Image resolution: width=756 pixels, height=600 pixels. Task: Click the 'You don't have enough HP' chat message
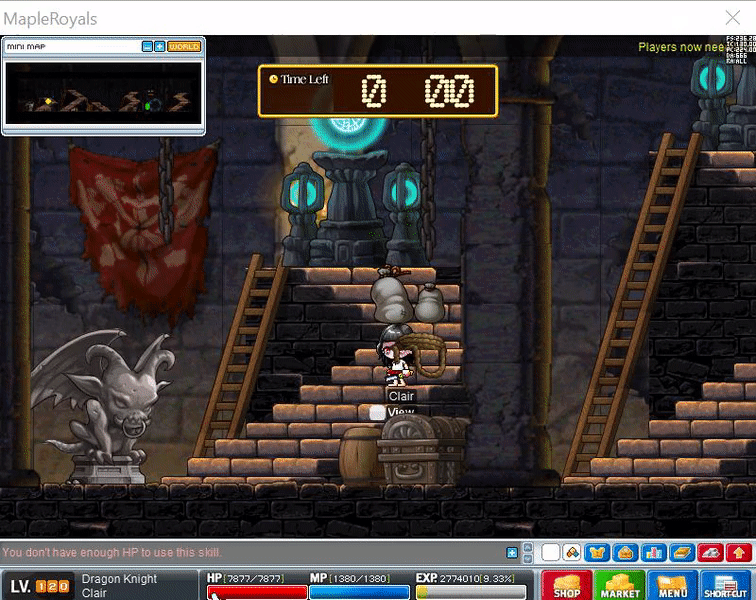pos(112,552)
